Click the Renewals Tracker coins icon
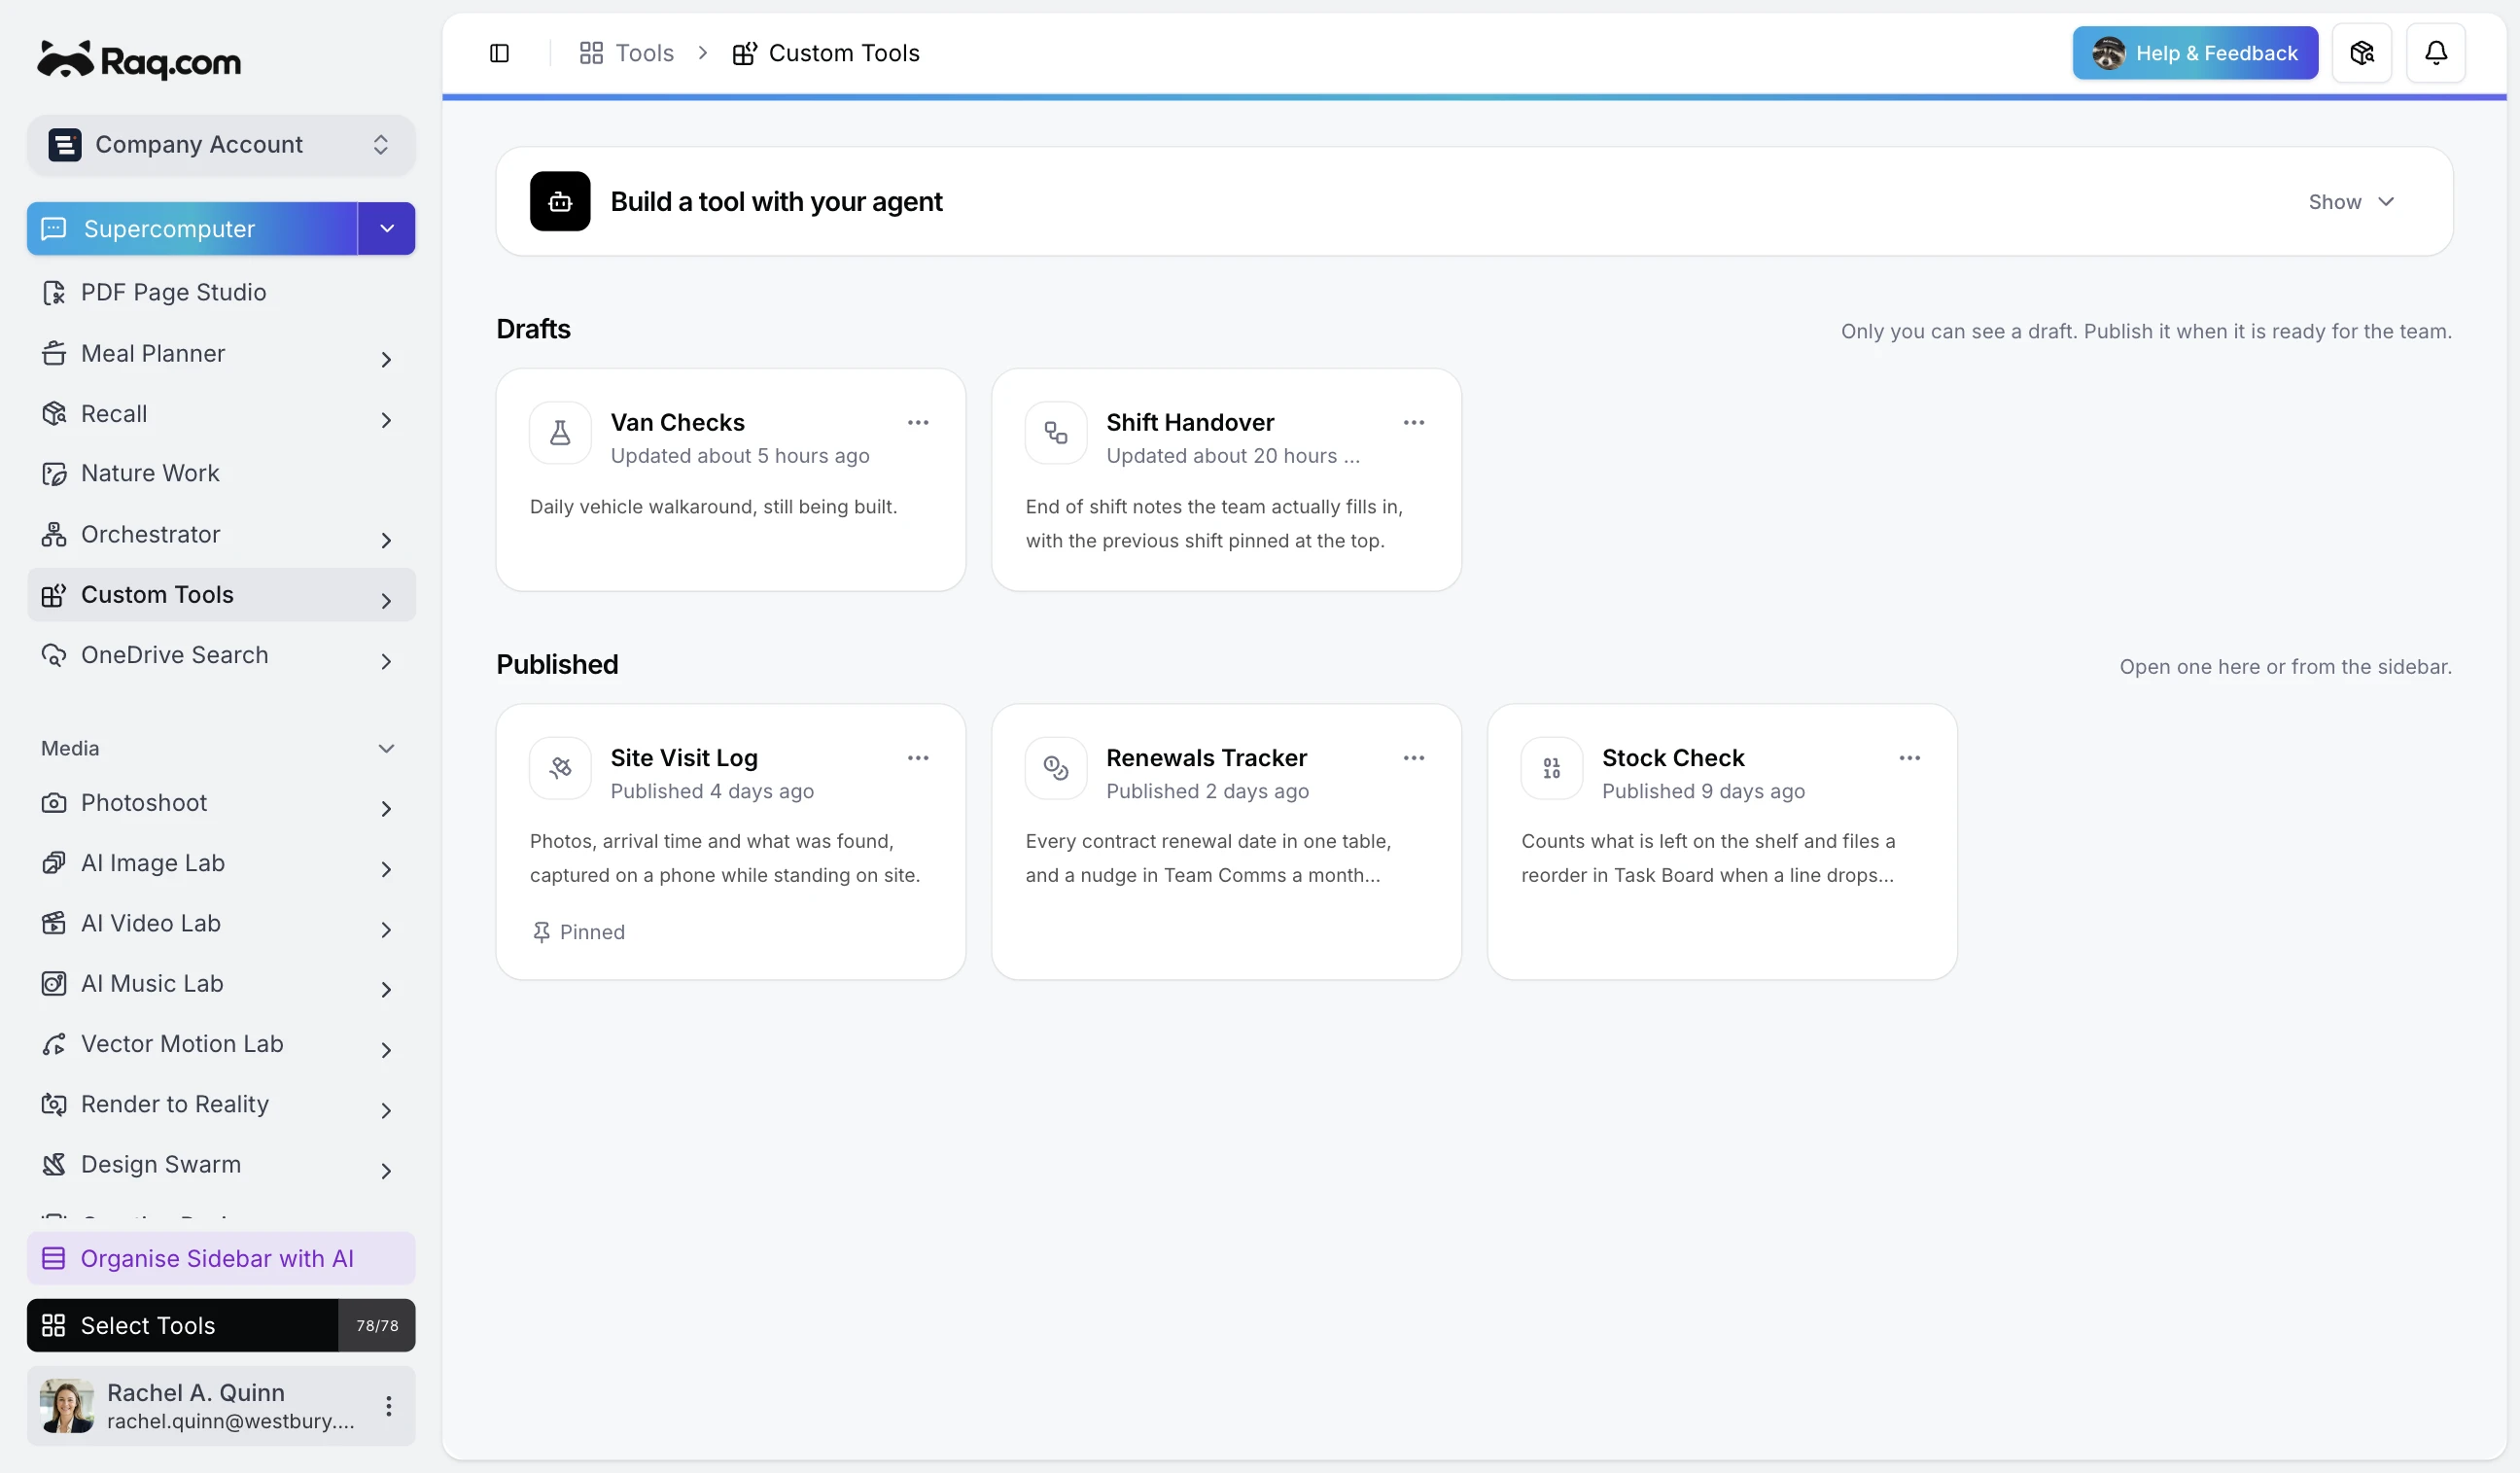2520x1473 pixels. click(x=1056, y=768)
